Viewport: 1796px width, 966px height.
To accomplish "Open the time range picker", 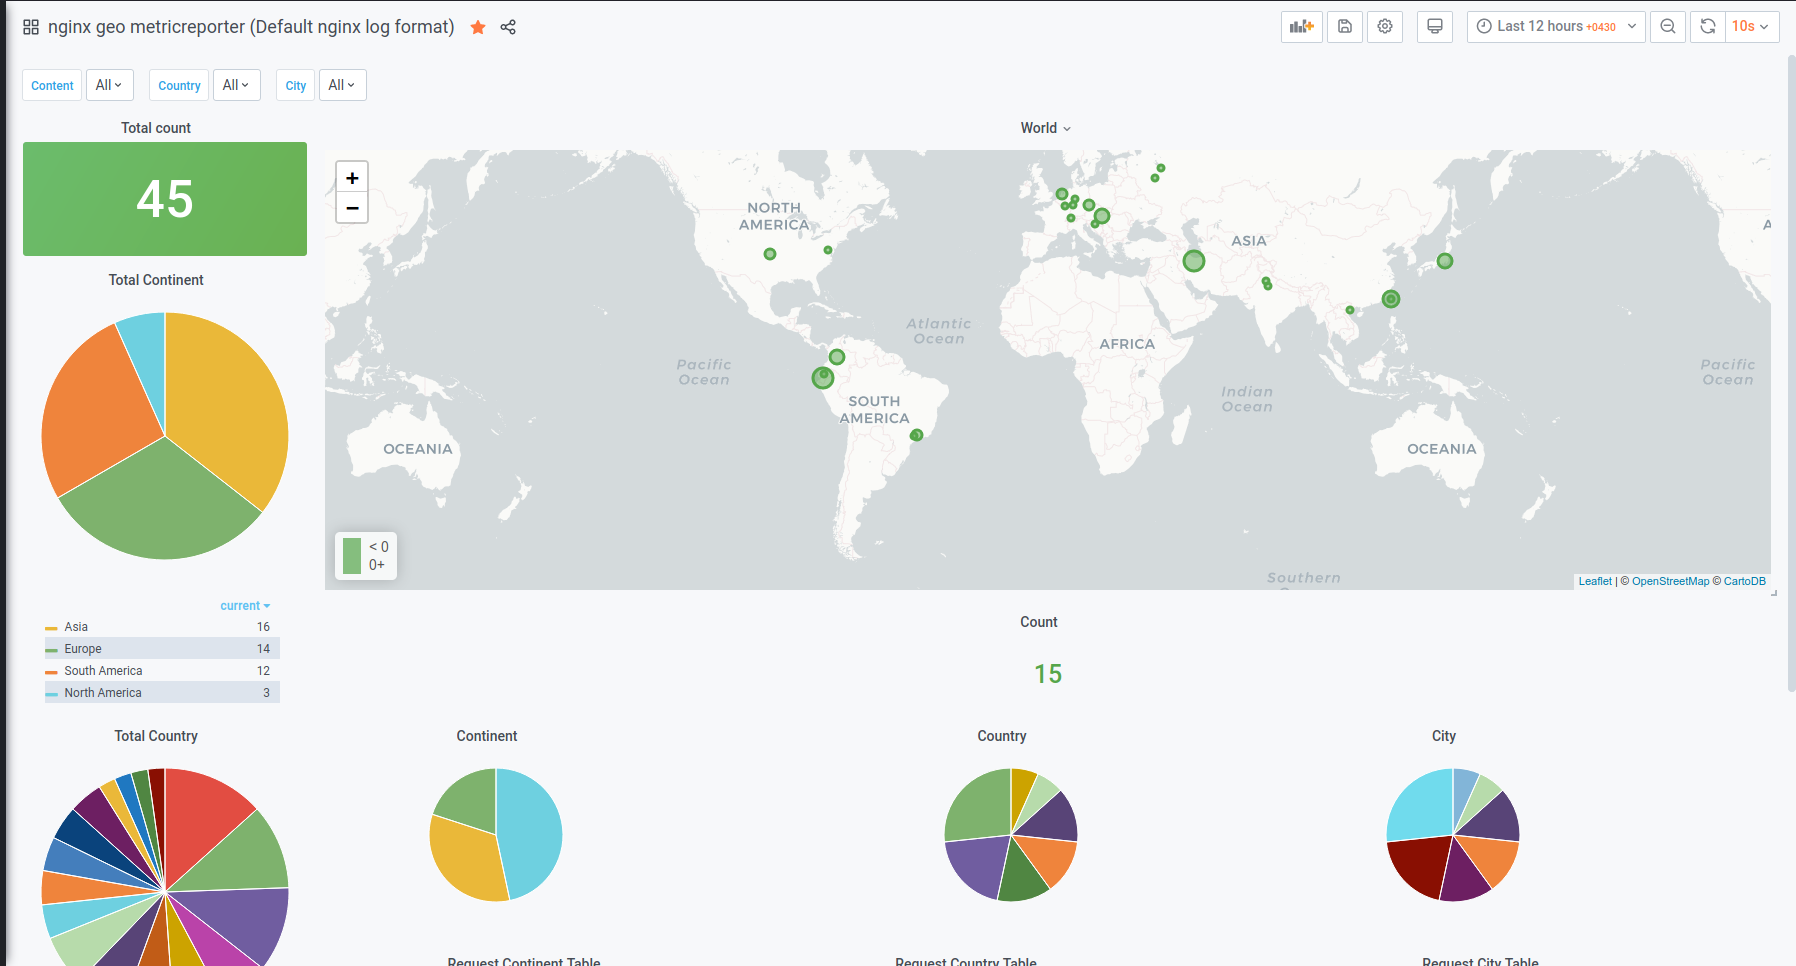I will click(1556, 26).
